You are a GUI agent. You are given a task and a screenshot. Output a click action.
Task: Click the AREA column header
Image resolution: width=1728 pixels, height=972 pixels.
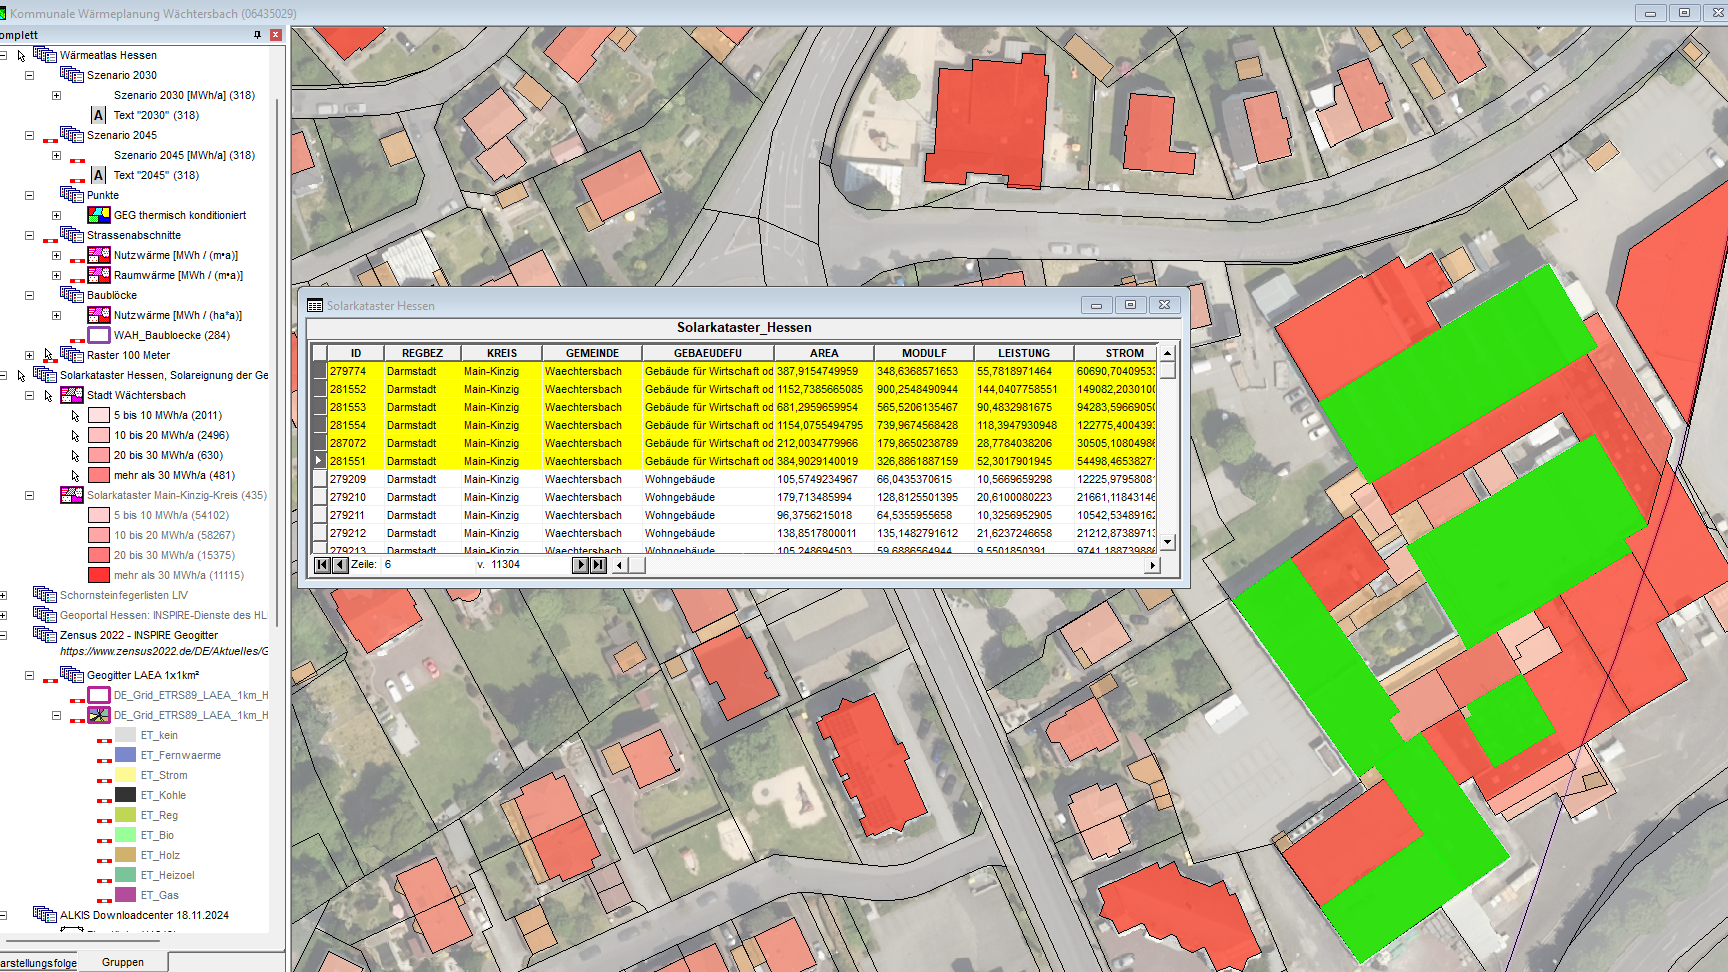[x=823, y=353]
